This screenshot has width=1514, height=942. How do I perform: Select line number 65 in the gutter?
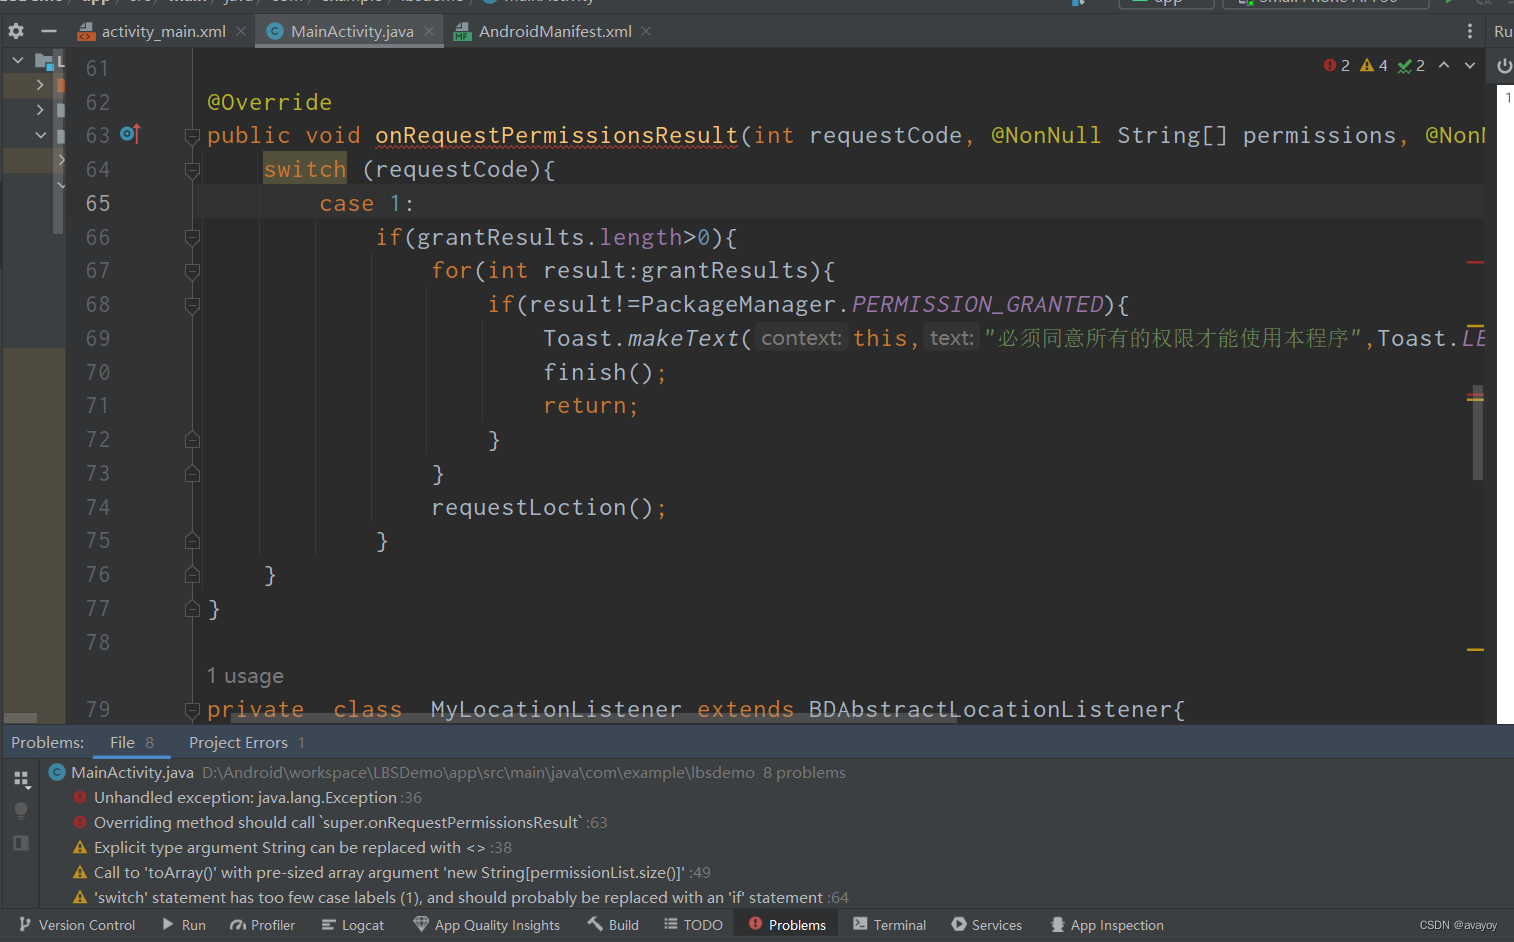point(97,203)
